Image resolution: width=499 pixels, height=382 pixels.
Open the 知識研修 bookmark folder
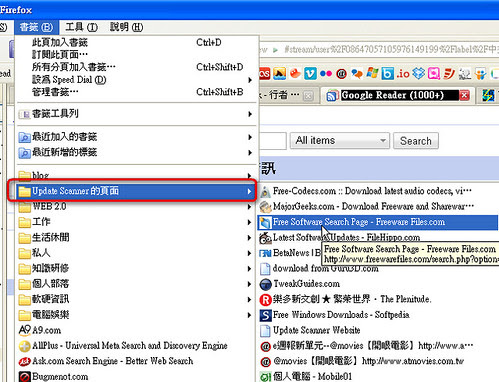pos(137,268)
